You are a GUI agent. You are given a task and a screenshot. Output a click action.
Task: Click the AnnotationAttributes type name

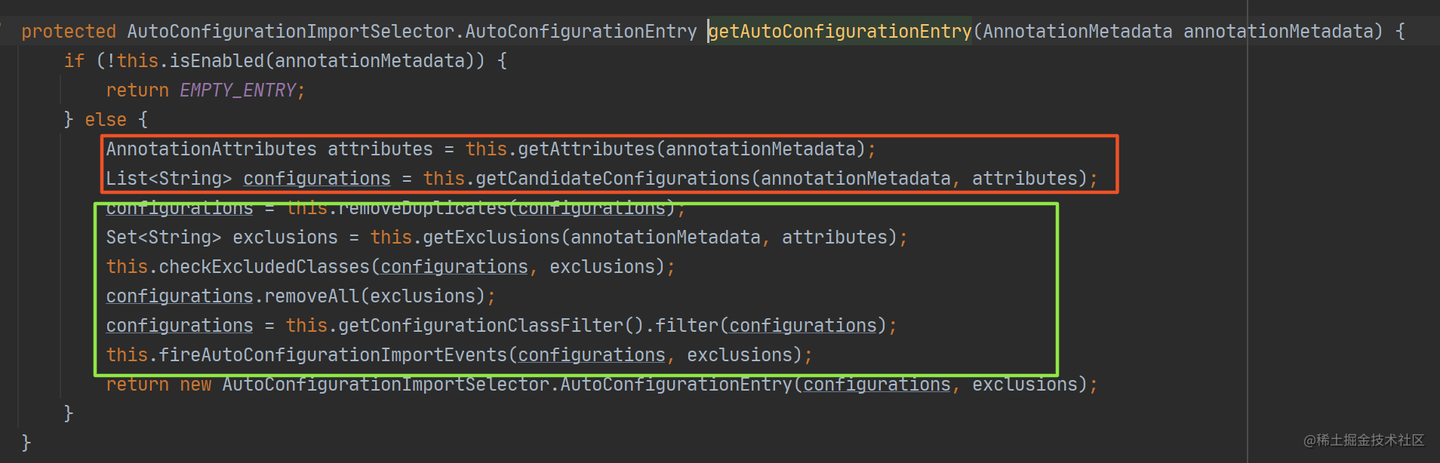click(211, 149)
